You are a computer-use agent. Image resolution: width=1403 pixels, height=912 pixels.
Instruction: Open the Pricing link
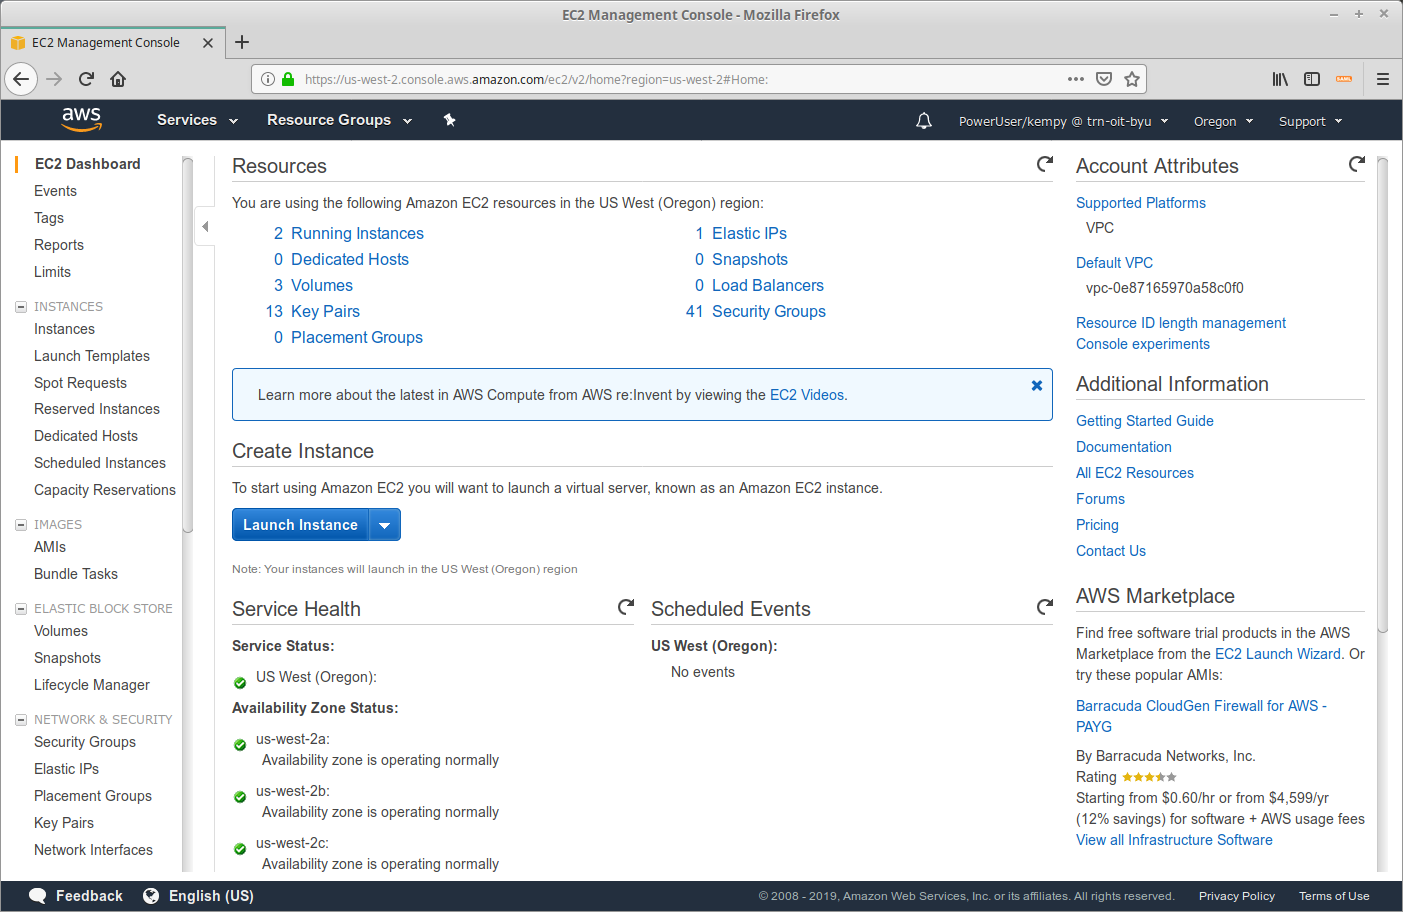[x=1097, y=525]
